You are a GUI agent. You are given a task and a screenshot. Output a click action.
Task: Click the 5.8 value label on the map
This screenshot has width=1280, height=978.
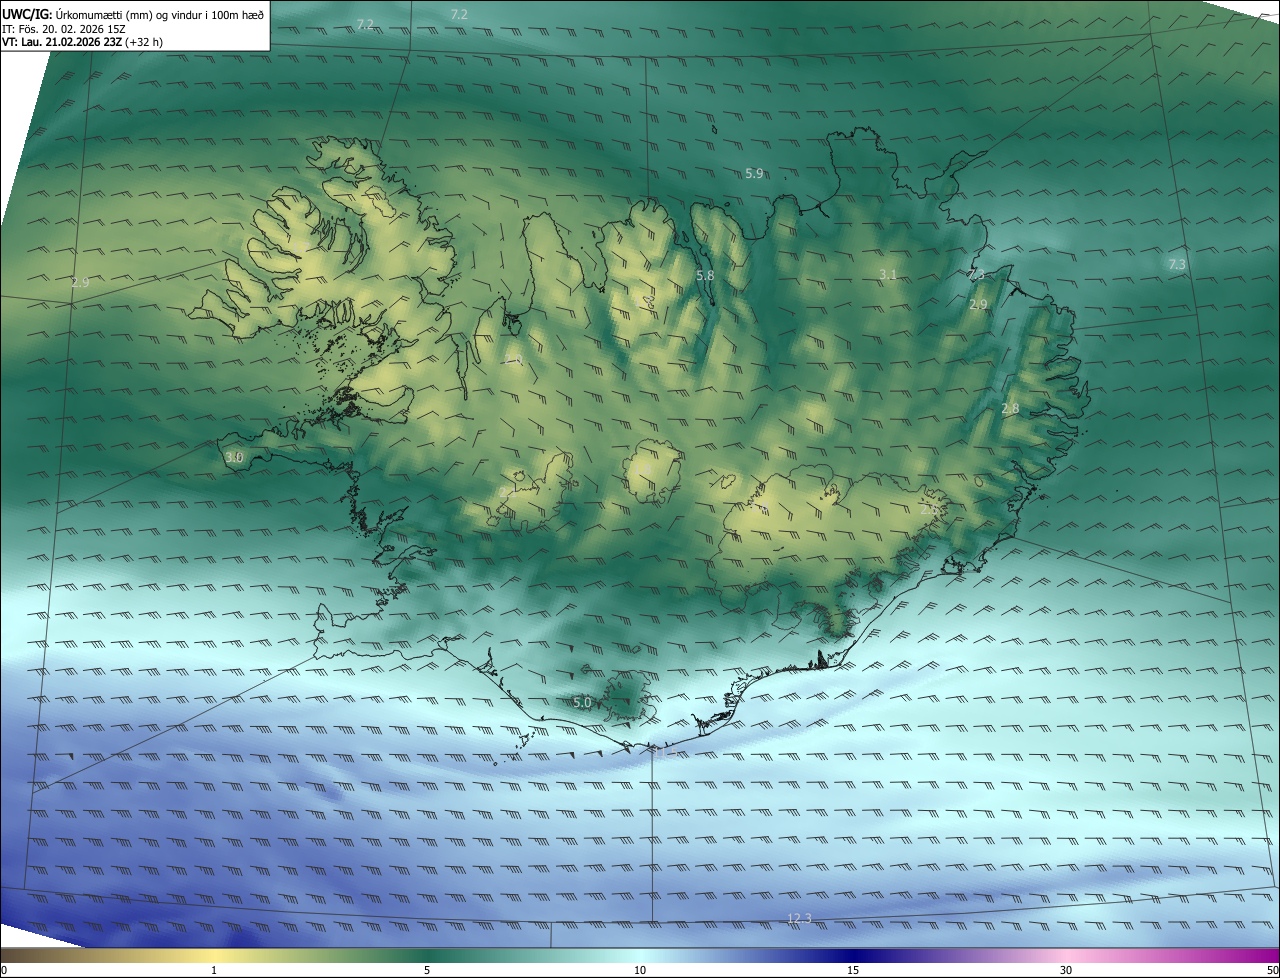[705, 275]
